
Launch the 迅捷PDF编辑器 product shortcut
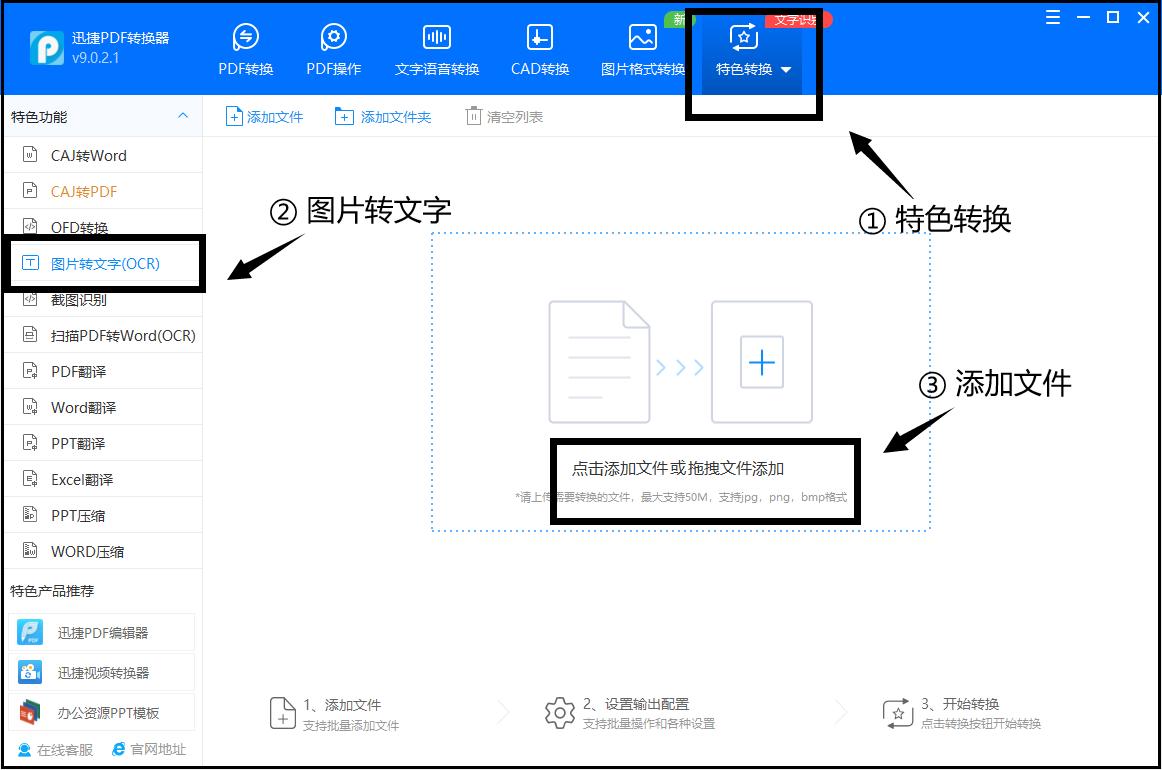96,631
